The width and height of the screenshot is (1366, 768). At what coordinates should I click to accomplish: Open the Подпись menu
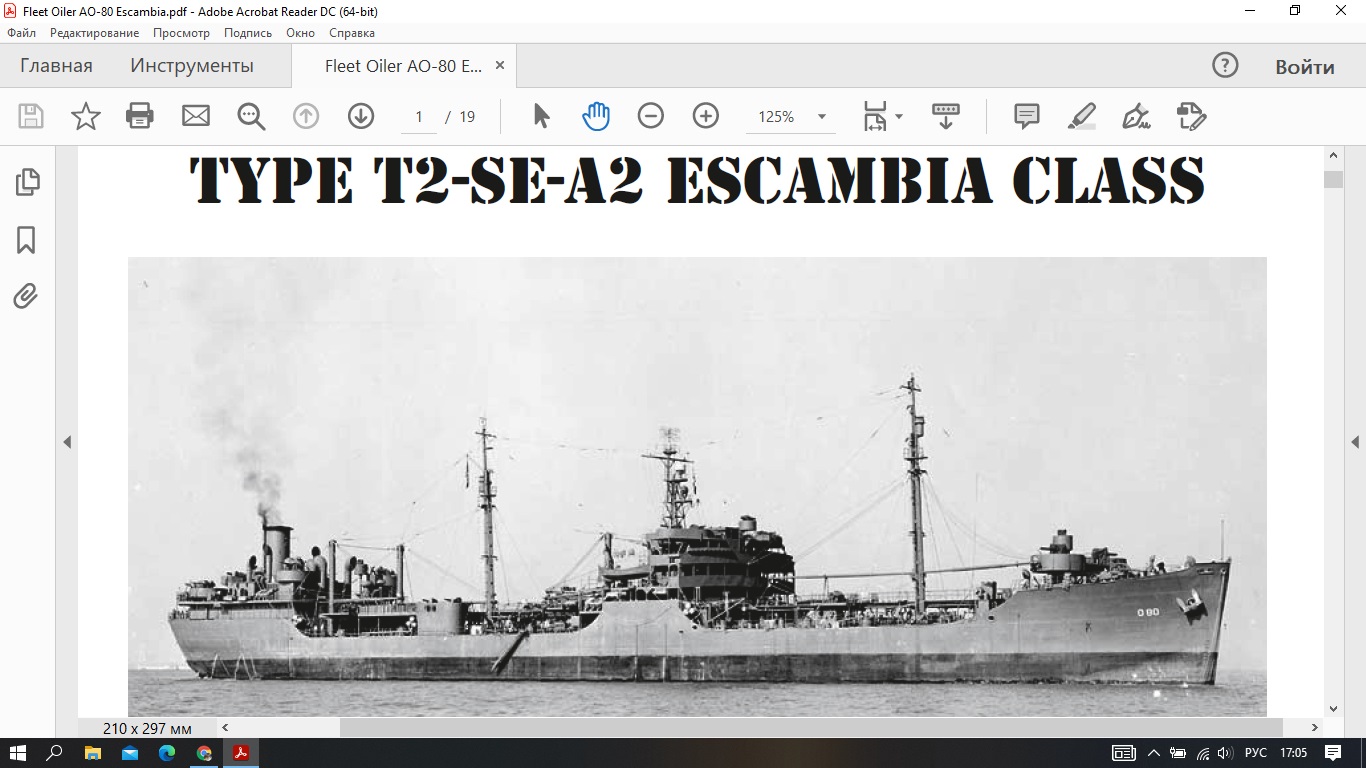click(x=248, y=33)
